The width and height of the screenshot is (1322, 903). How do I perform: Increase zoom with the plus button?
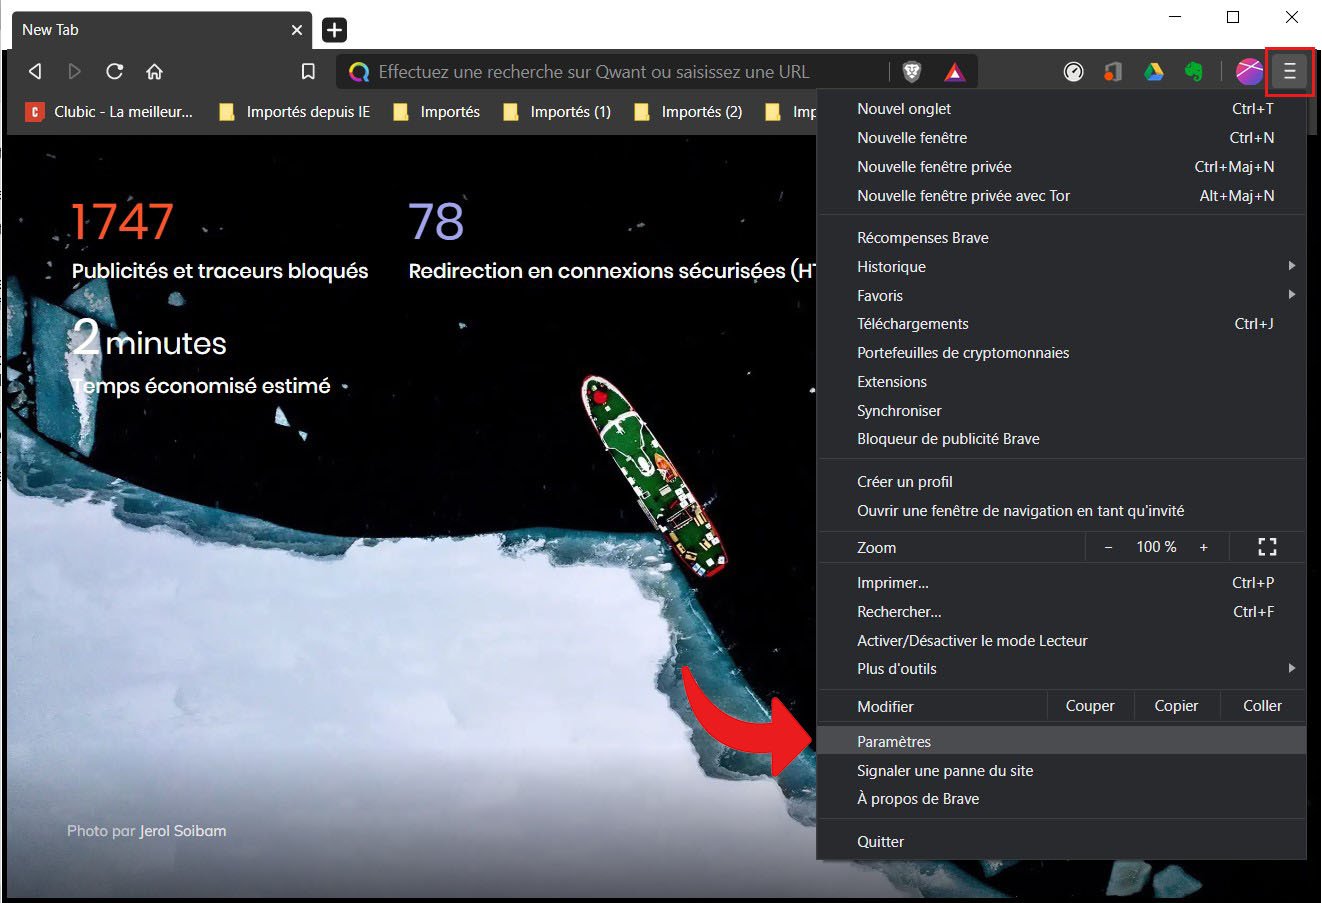[x=1203, y=547]
